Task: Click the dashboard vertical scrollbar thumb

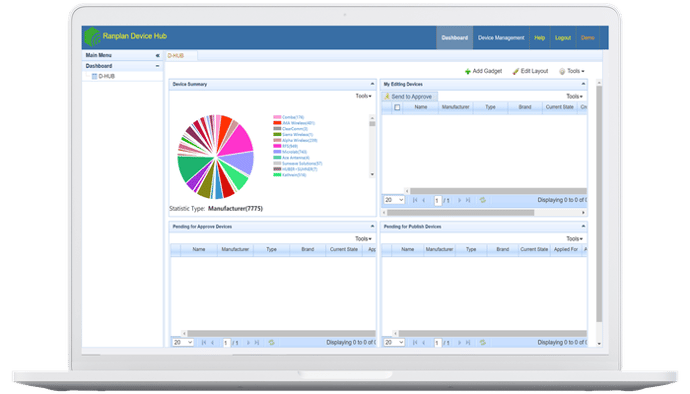Action: (x=599, y=204)
